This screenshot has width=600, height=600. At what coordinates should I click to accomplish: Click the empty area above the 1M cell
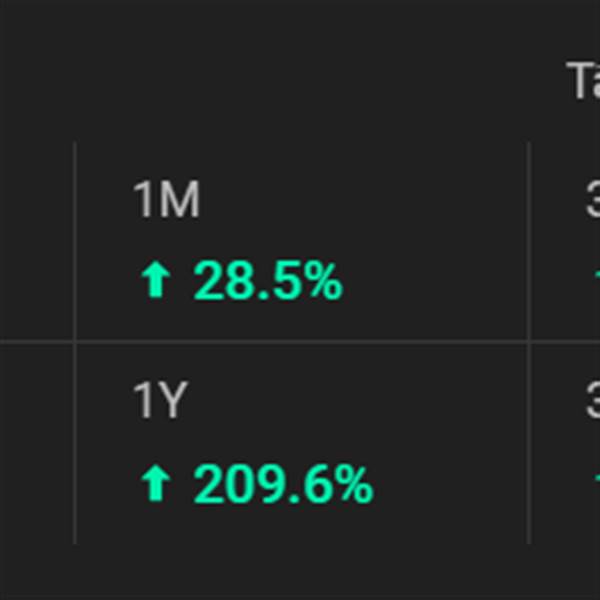coord(300,80)
